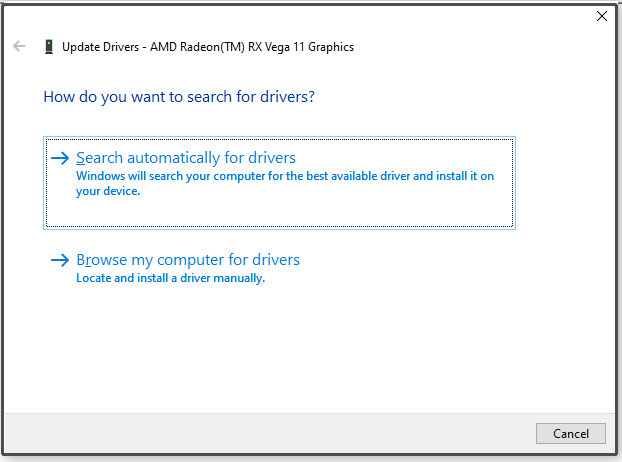Click 'How do you want to search for drivers?' heading

179,97
